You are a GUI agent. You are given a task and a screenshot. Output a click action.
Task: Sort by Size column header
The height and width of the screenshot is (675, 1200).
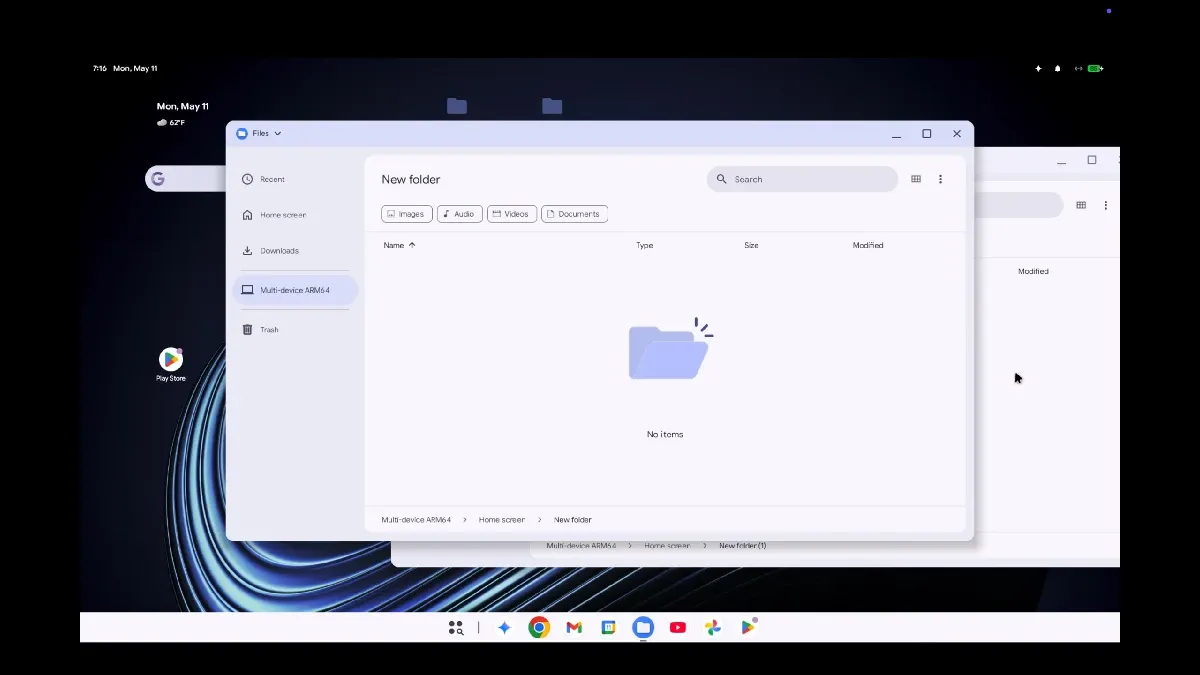tap(751, 245)
